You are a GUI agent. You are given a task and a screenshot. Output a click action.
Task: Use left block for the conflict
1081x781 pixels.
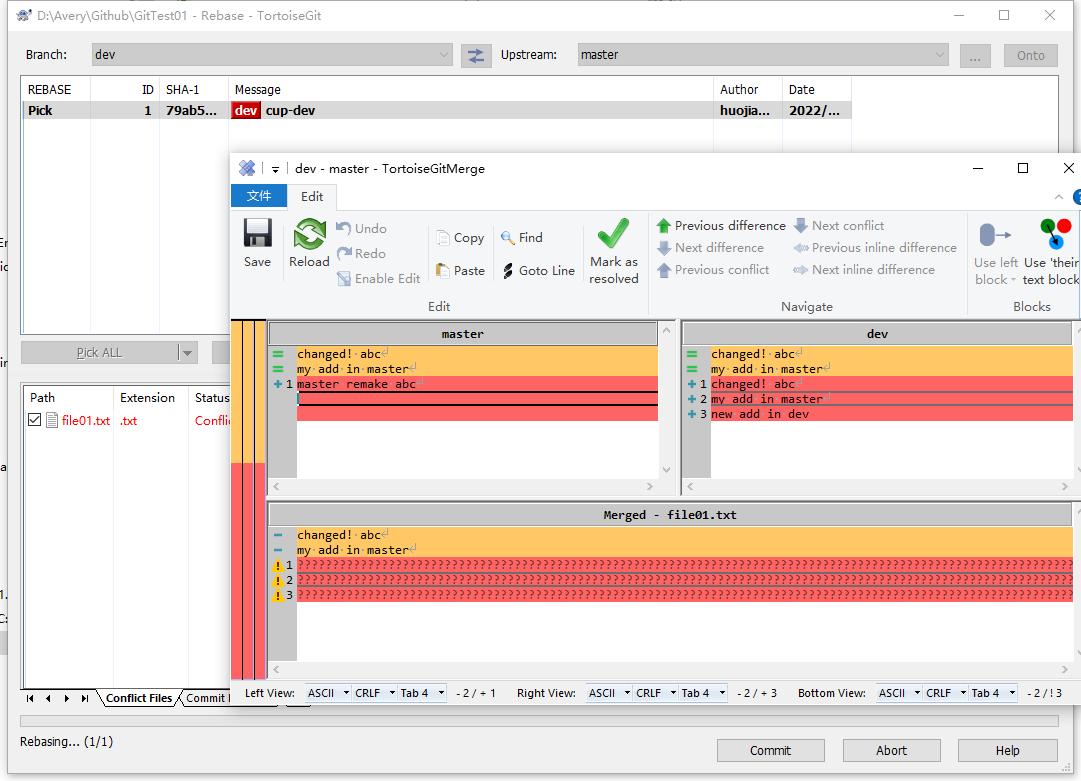tap(996, 252)
